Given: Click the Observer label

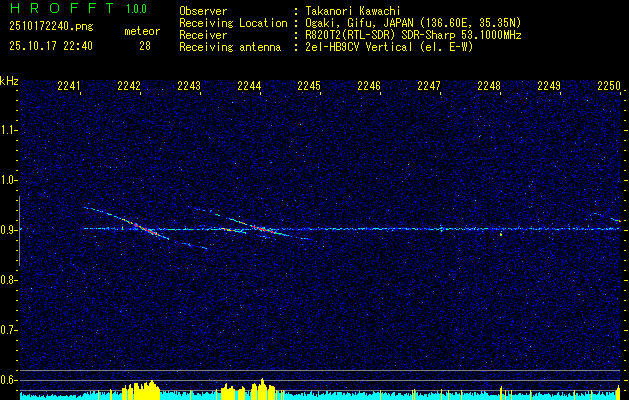Looking at the screenshot, I should pyautogui.click(x=203, y=11).
